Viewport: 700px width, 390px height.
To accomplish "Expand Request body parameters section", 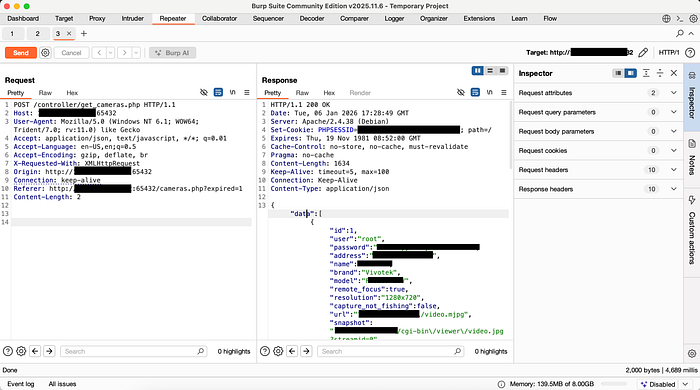I will [598, 131].
